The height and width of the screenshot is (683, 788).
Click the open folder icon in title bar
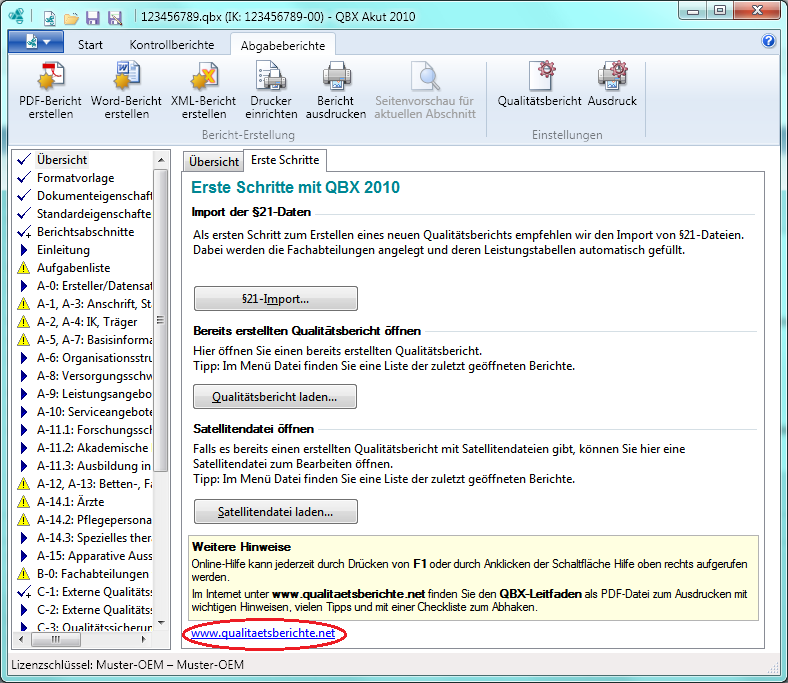[x=71, y=18]
